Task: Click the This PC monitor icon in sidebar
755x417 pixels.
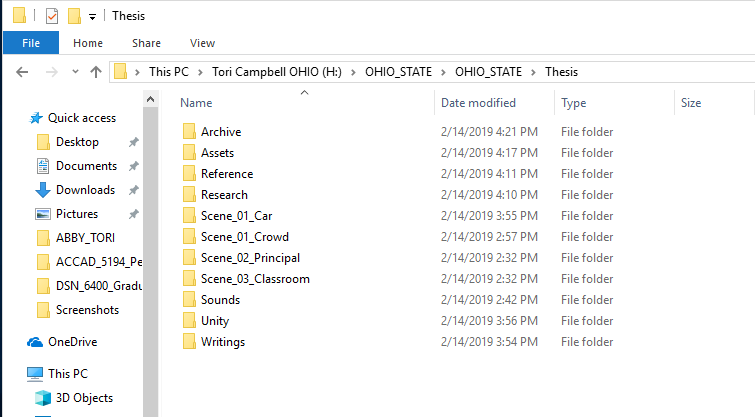Action: point(35,374)
